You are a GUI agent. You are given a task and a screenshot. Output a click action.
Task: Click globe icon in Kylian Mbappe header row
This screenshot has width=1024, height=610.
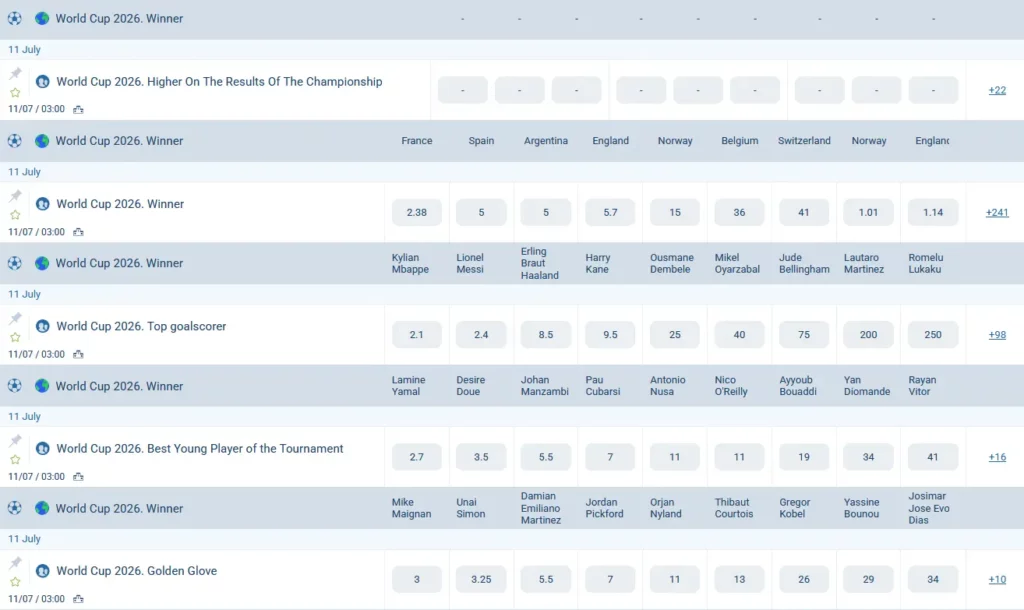pyautogui.click(x=42, y=263)
